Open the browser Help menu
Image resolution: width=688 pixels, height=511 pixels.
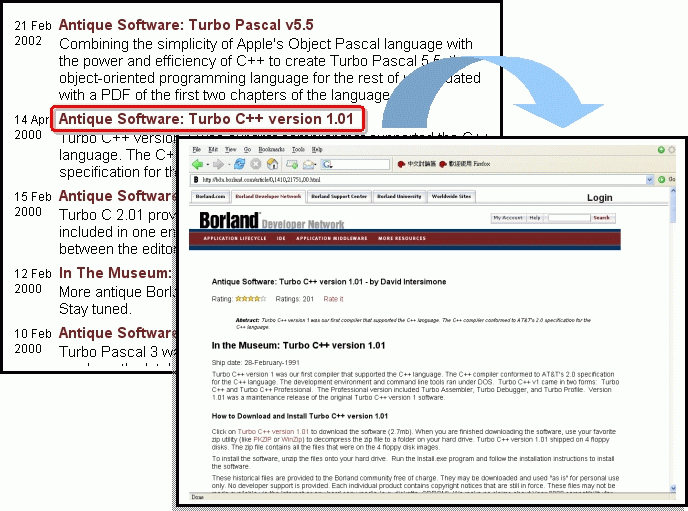tap(317, 150)
